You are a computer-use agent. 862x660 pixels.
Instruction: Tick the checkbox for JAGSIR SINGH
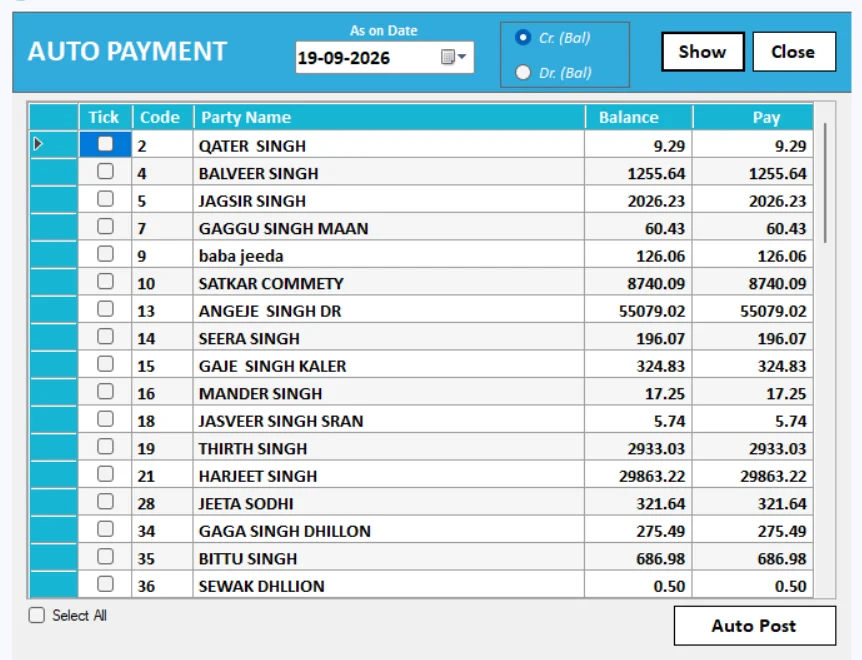pos(105,199)
